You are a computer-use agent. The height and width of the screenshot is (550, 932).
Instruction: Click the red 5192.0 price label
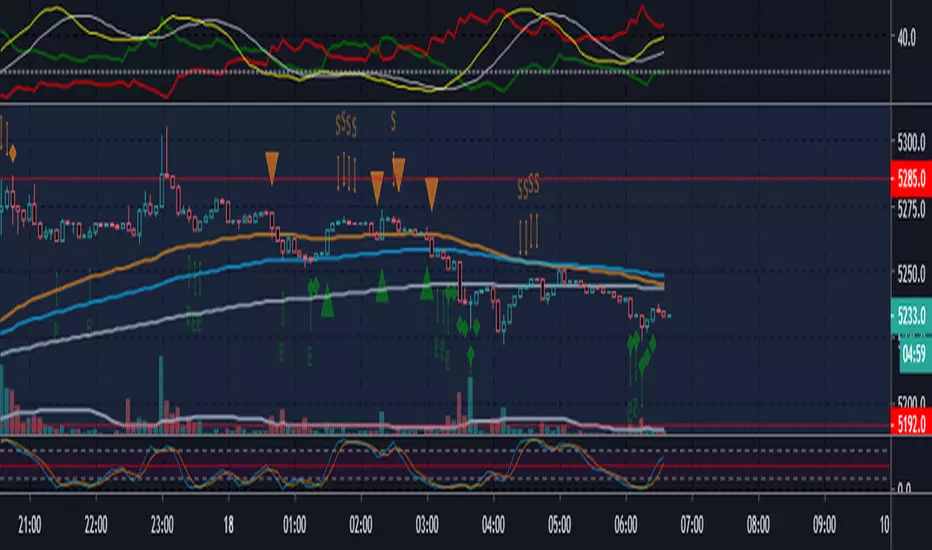[x=911, y=423]
